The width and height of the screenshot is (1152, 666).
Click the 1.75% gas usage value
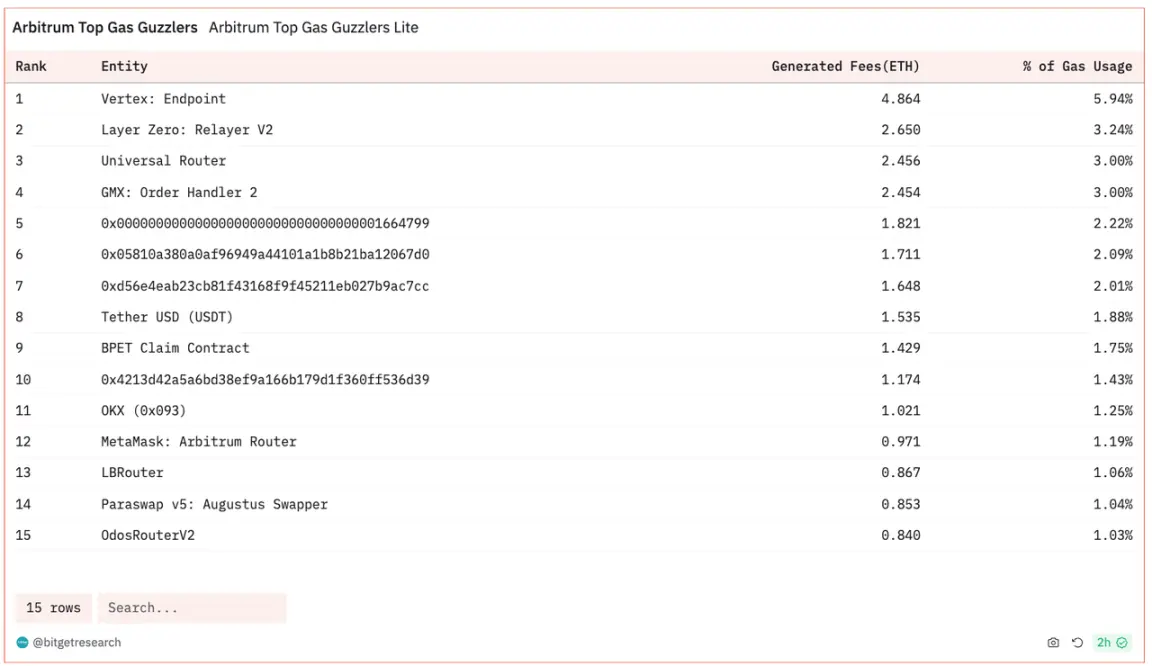point(1112,348)
